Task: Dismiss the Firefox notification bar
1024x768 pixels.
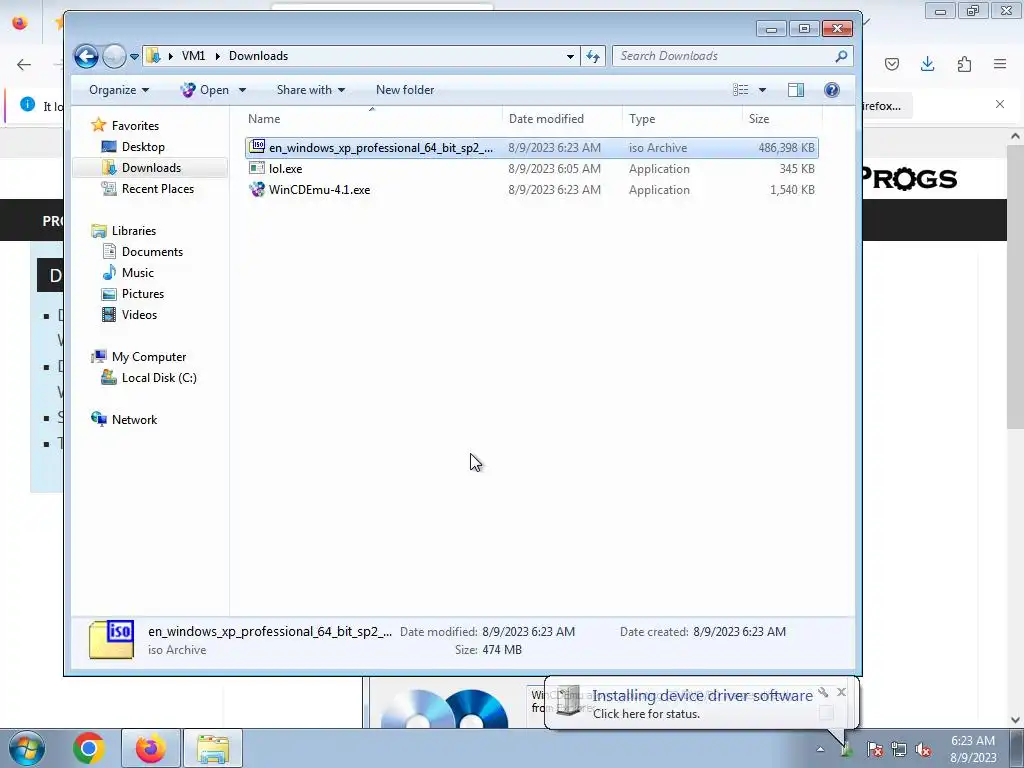Action: [1000, 104]
